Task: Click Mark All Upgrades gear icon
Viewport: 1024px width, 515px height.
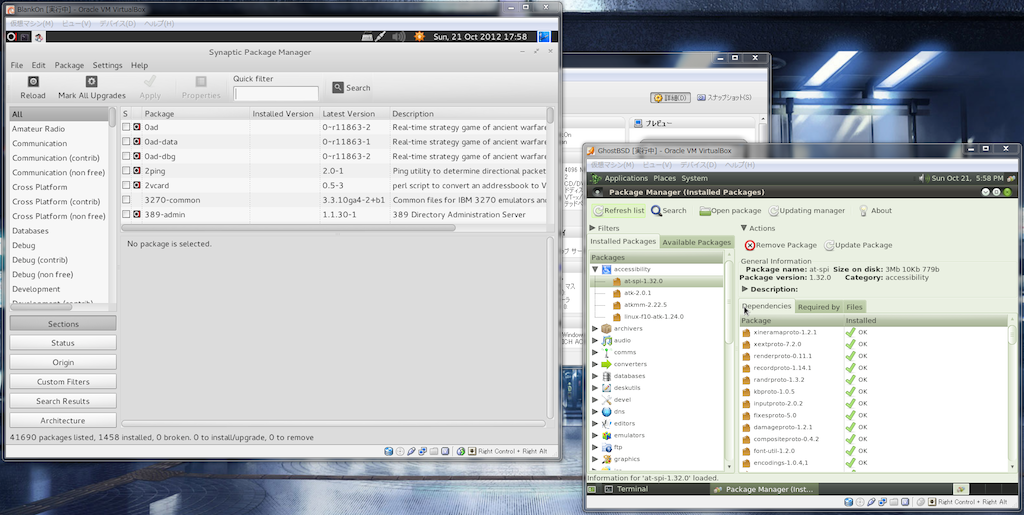Action: point(91,82)
